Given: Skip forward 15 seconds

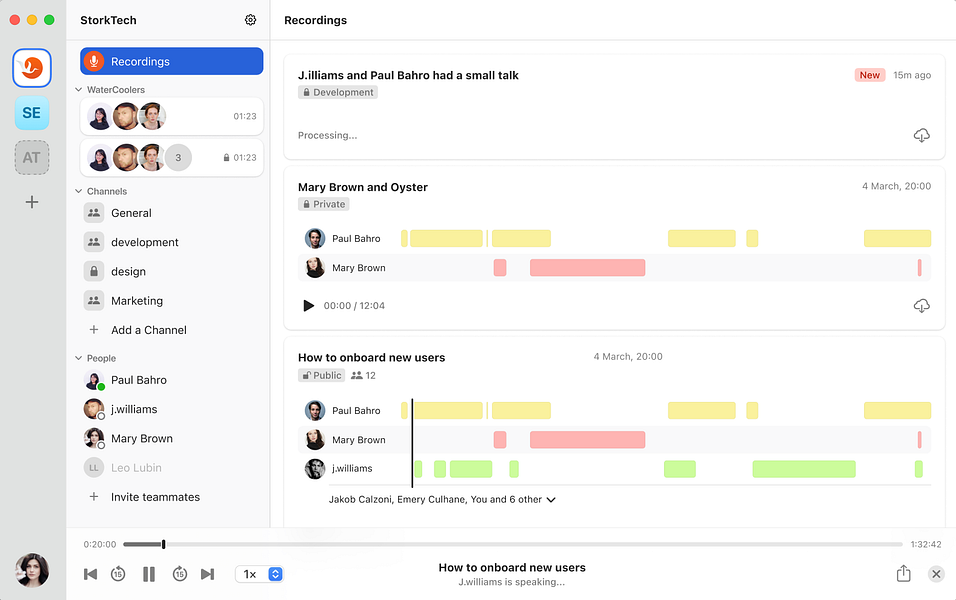Looking at the screenshot, I should pyautogui.click(x=180, y=574).
